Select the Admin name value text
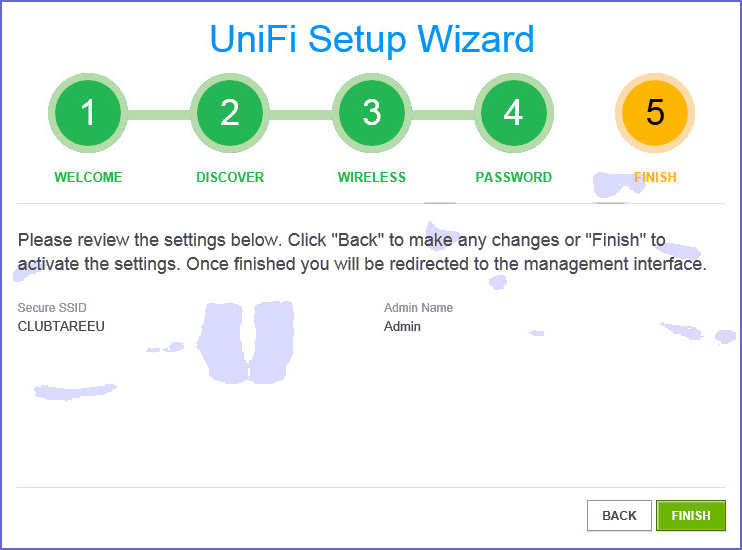The height and width of the screenshot is (550, 742). pos(402,326)
